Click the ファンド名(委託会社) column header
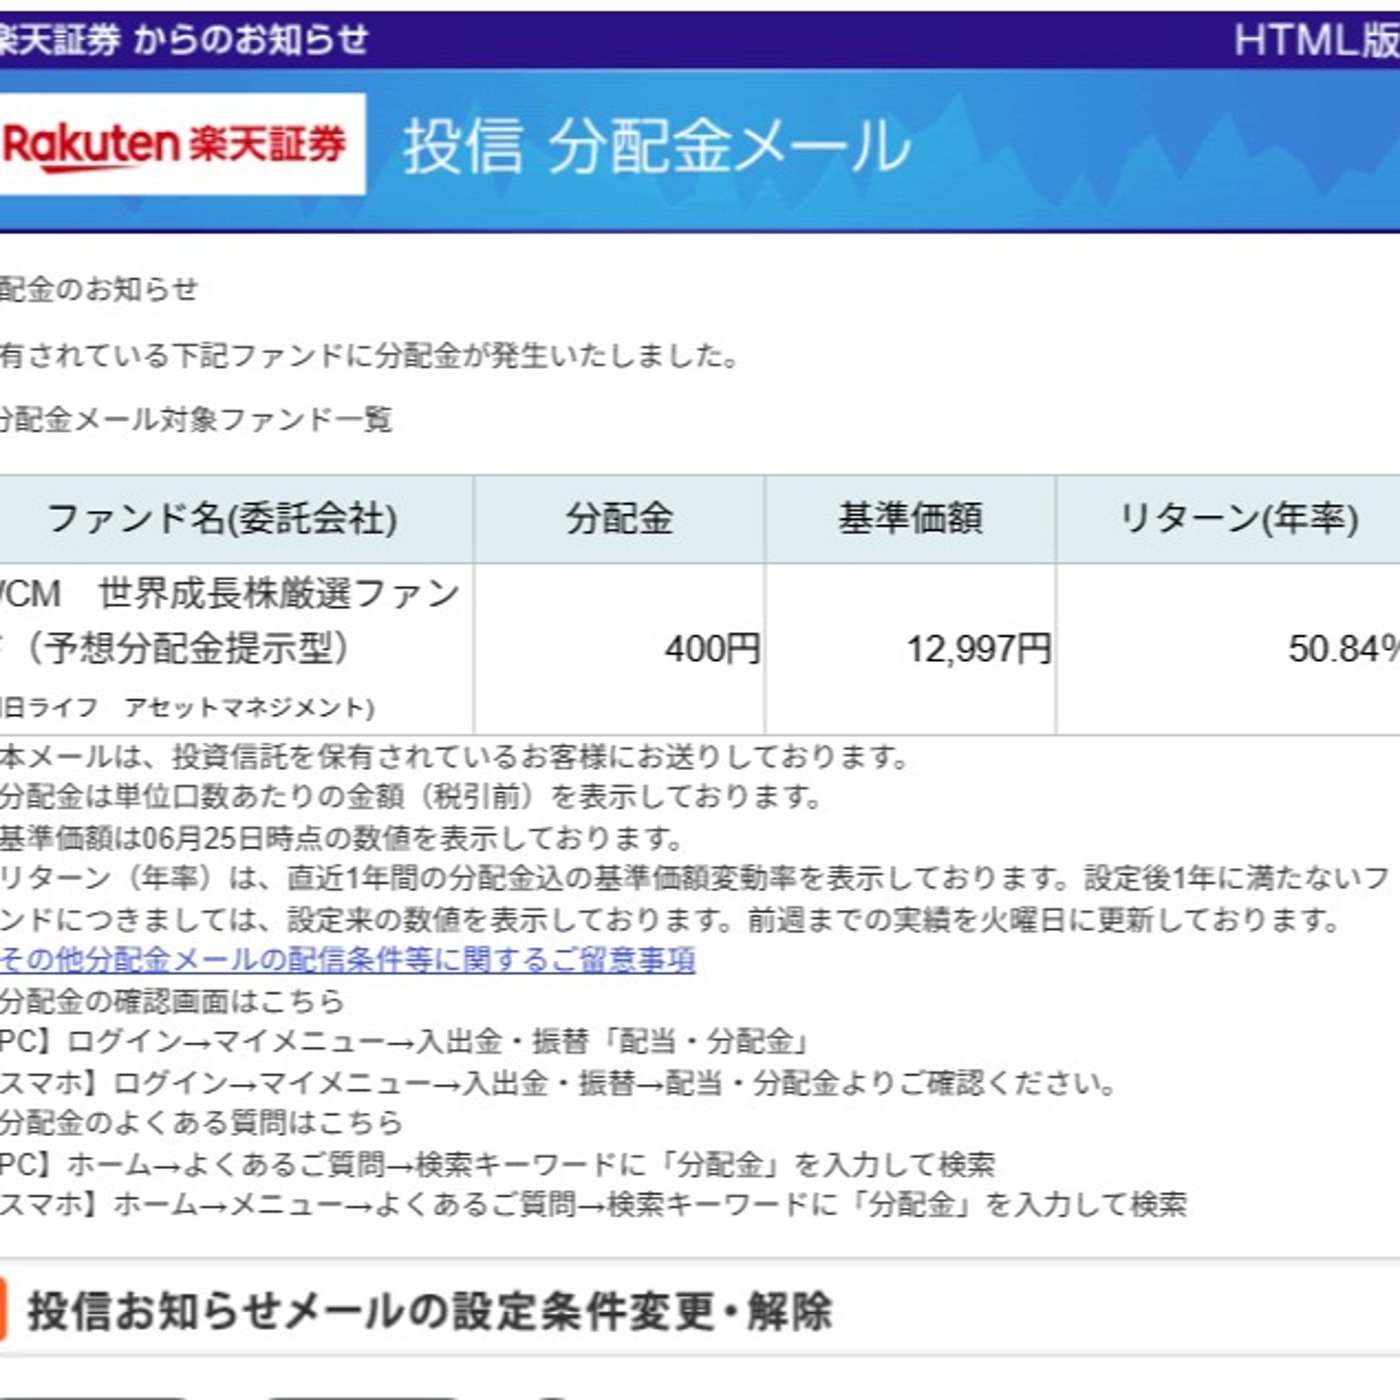 coord(222,518)
